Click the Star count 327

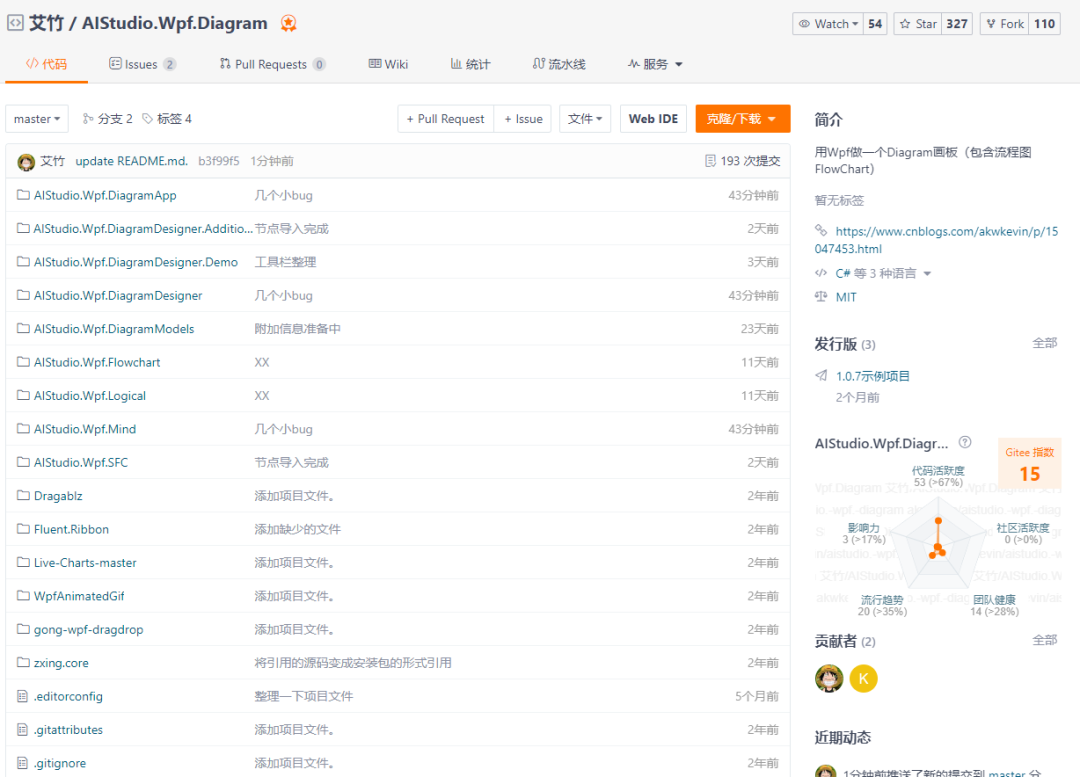[957, 24]
